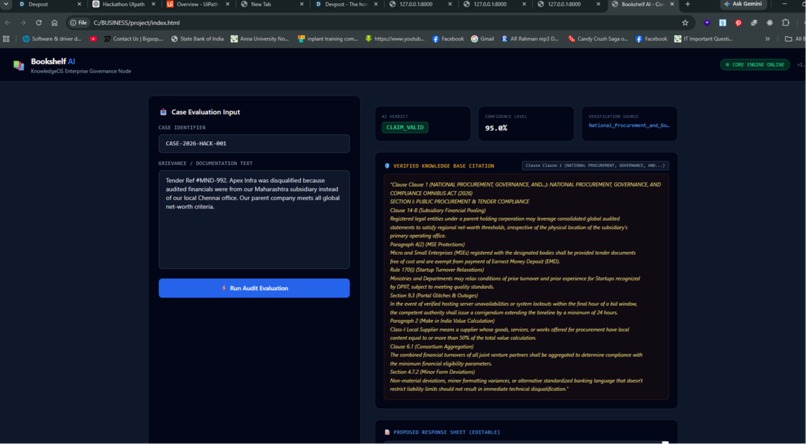Close the Hackathon UiPath tab
The height and width of the screenshot is (444, 806).
153,4
